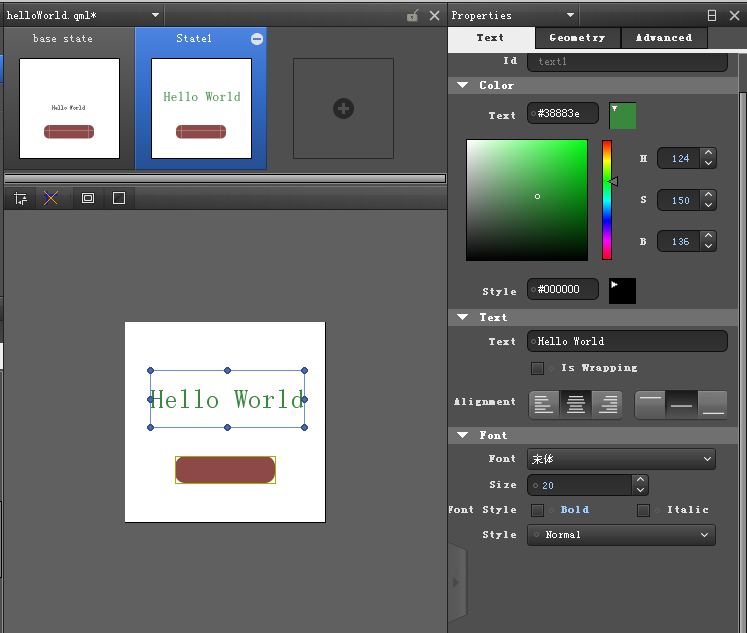Collapse the Text section

coord(463,317)
